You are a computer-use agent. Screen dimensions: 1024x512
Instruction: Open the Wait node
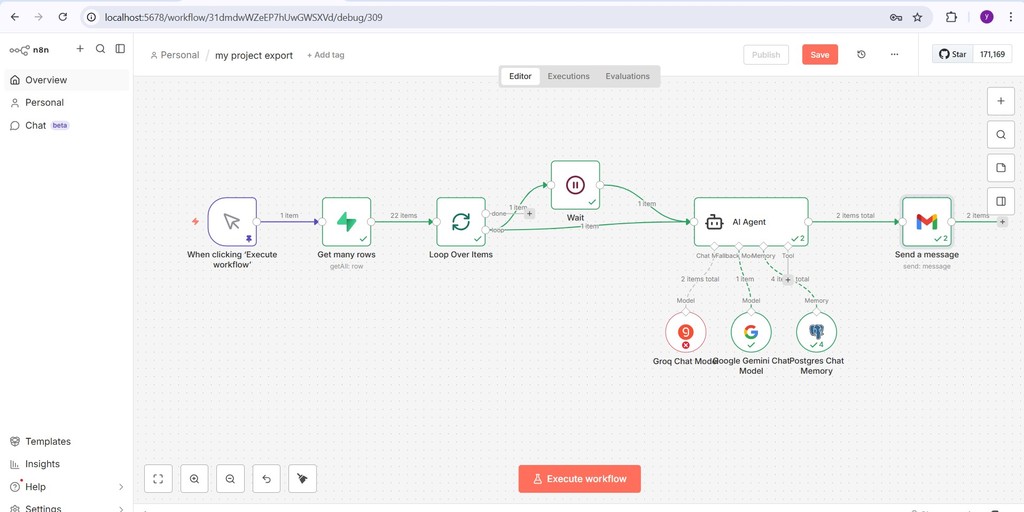(575, 185)
